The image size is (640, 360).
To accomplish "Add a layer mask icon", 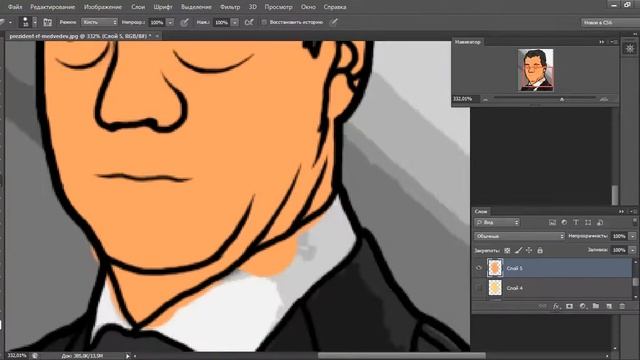I will (569, 306).
